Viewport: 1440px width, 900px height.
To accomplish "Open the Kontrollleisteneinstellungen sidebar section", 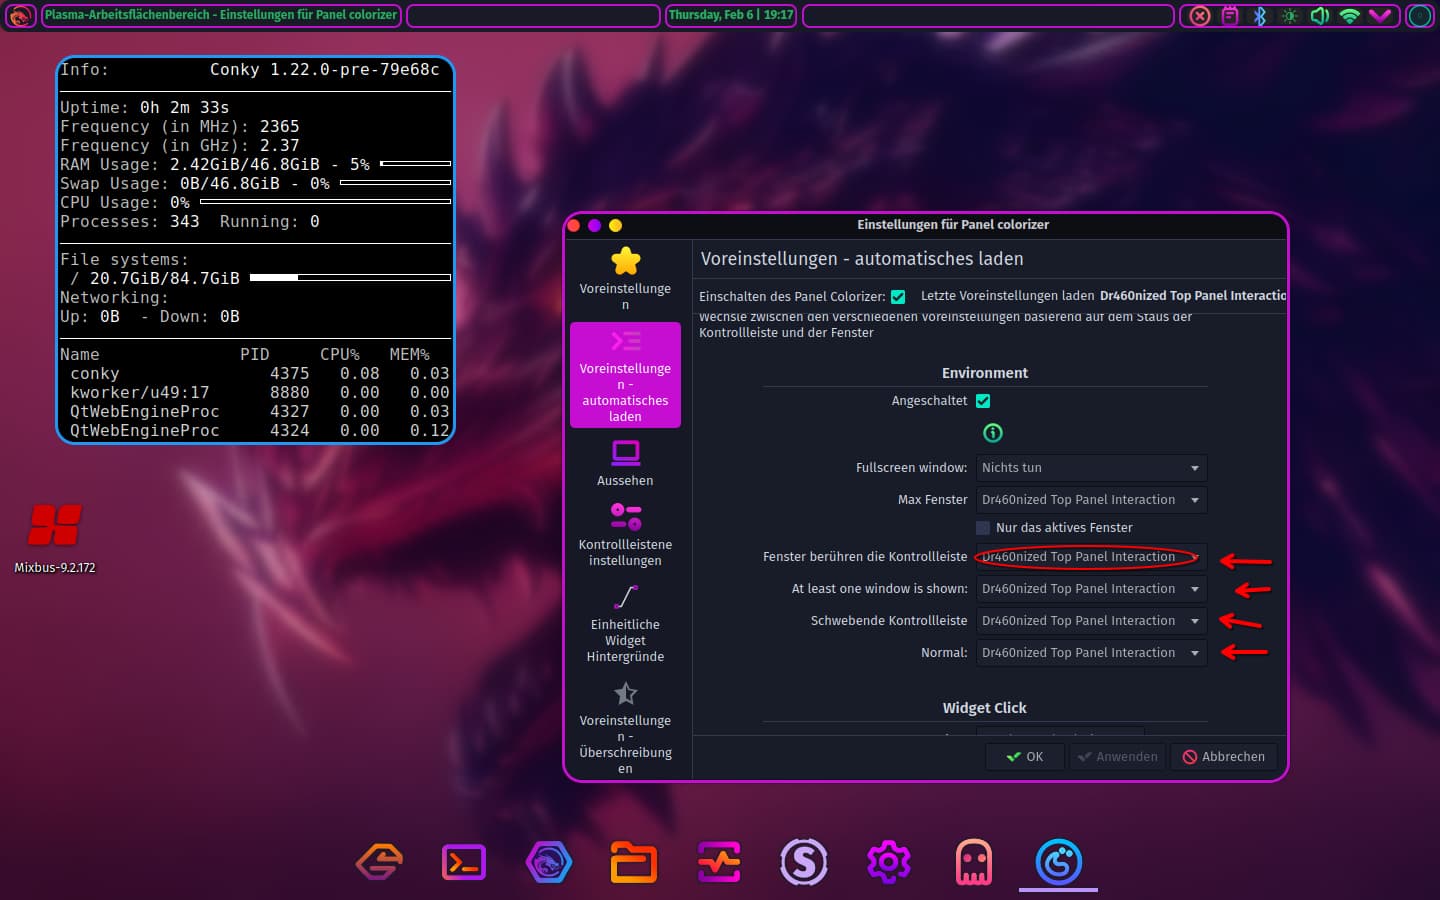I will pyautogui.click(x=625, y=535).
